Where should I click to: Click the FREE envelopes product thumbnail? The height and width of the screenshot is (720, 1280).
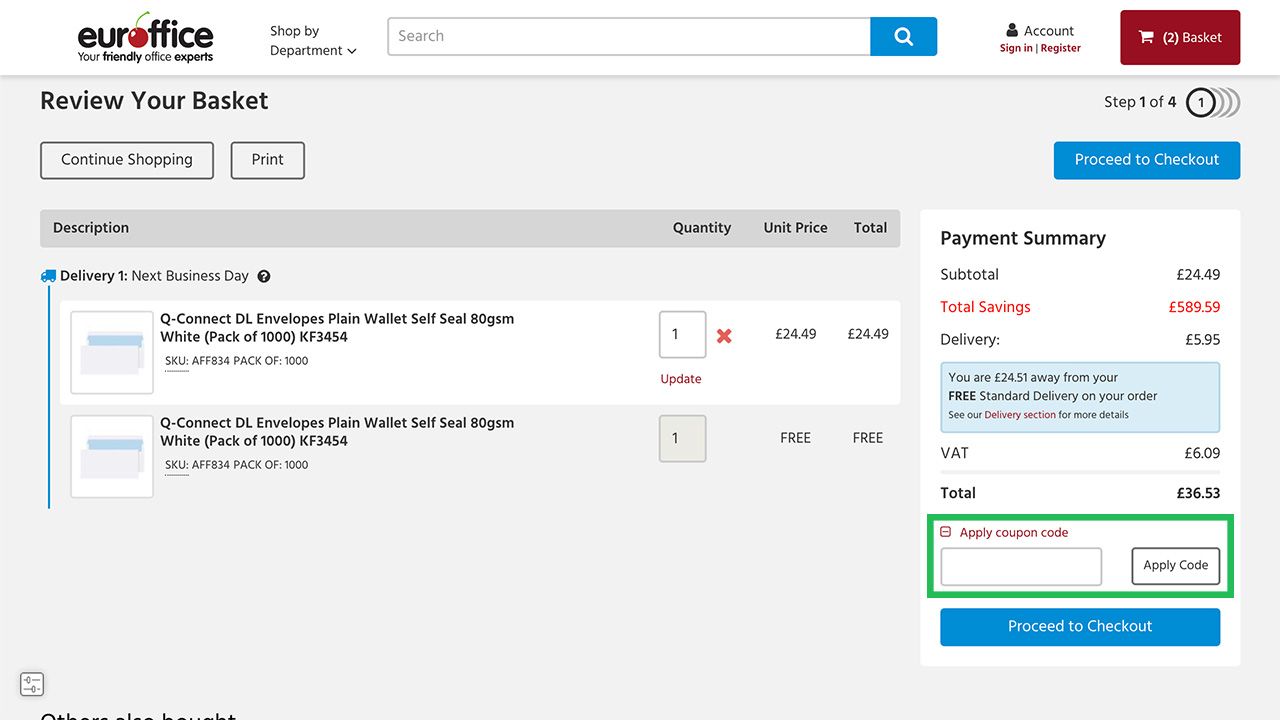tap(112, 456)
